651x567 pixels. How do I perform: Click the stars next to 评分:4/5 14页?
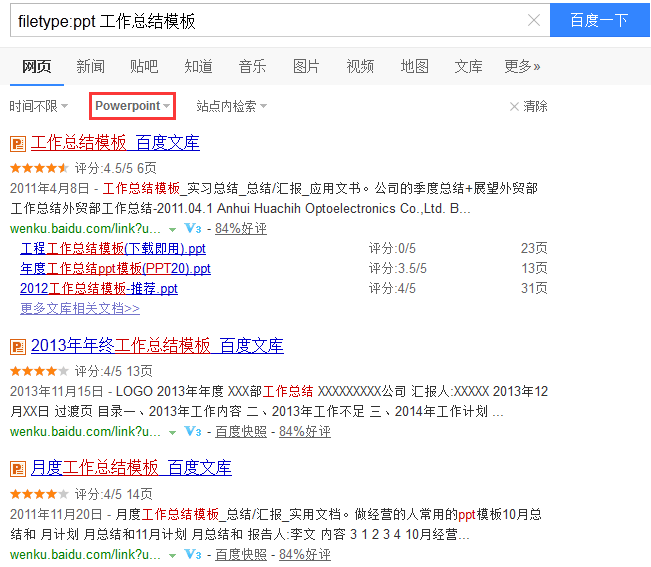click(39, 494)
